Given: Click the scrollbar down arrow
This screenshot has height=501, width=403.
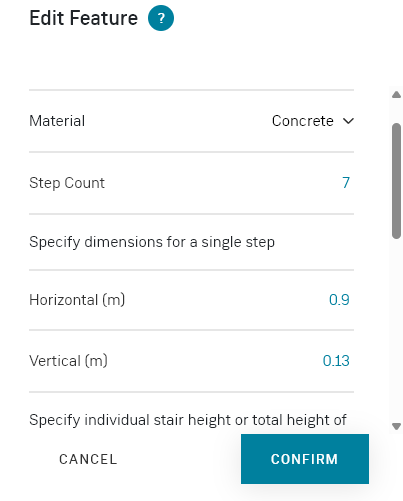Looking at the screenshot, I should (396, 426).
